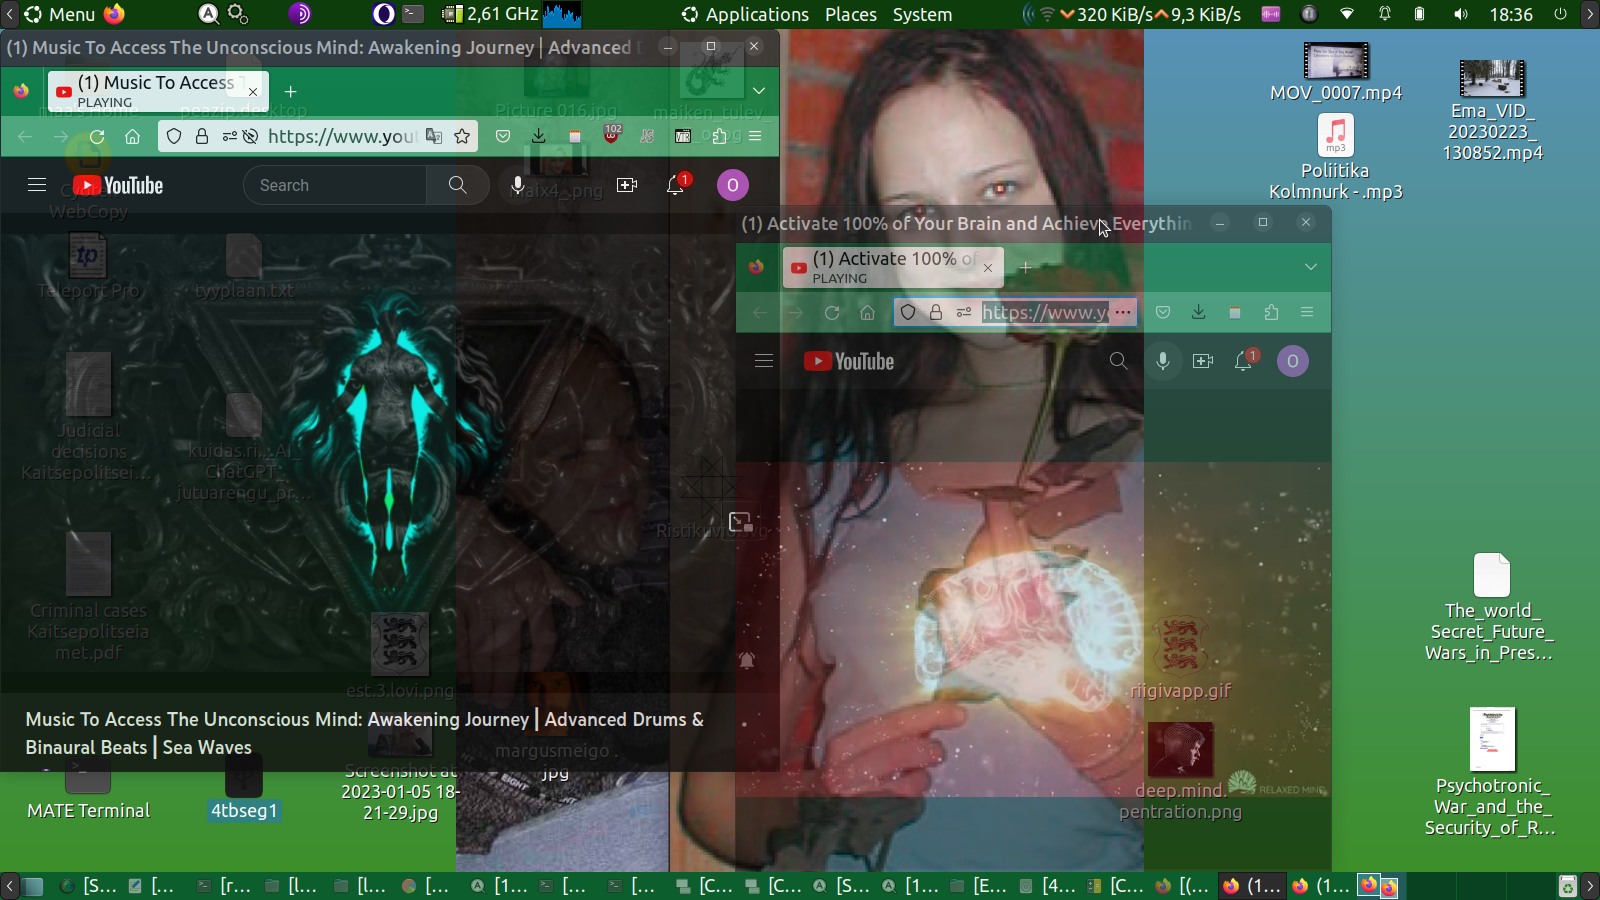Open the Extensions puzzle icon in the Activate 100% window
Viewport: 1600px width, 900px height.
tap(1271, 312)
